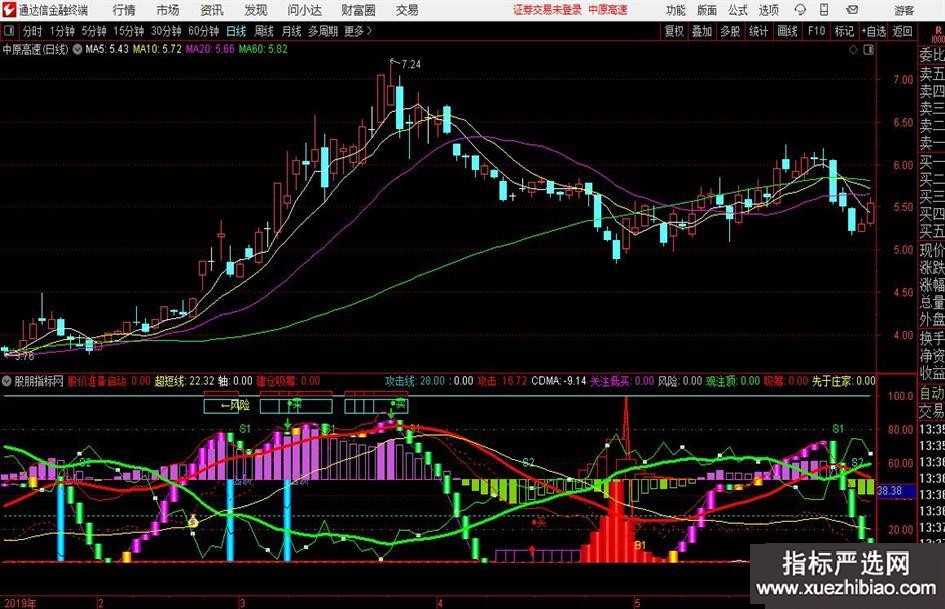Switch to 月线 monthly period
This screenshot has height=609, width=945.
[x=291, y=31]
